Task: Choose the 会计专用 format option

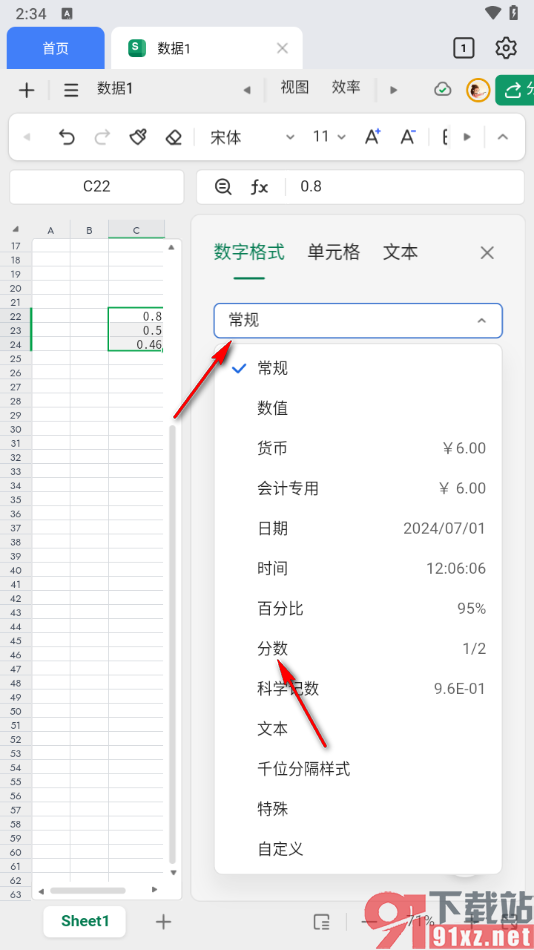Action: click(x=358, y=488)
